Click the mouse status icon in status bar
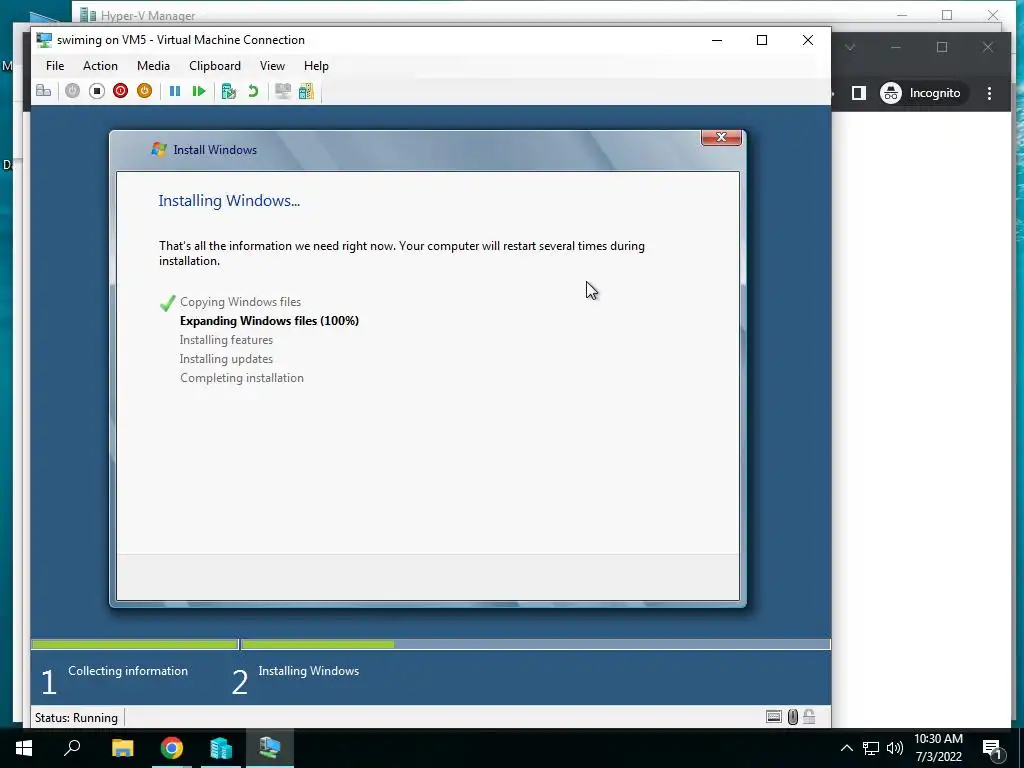This screenshot has width=1024, height=768. click(792, 717)
